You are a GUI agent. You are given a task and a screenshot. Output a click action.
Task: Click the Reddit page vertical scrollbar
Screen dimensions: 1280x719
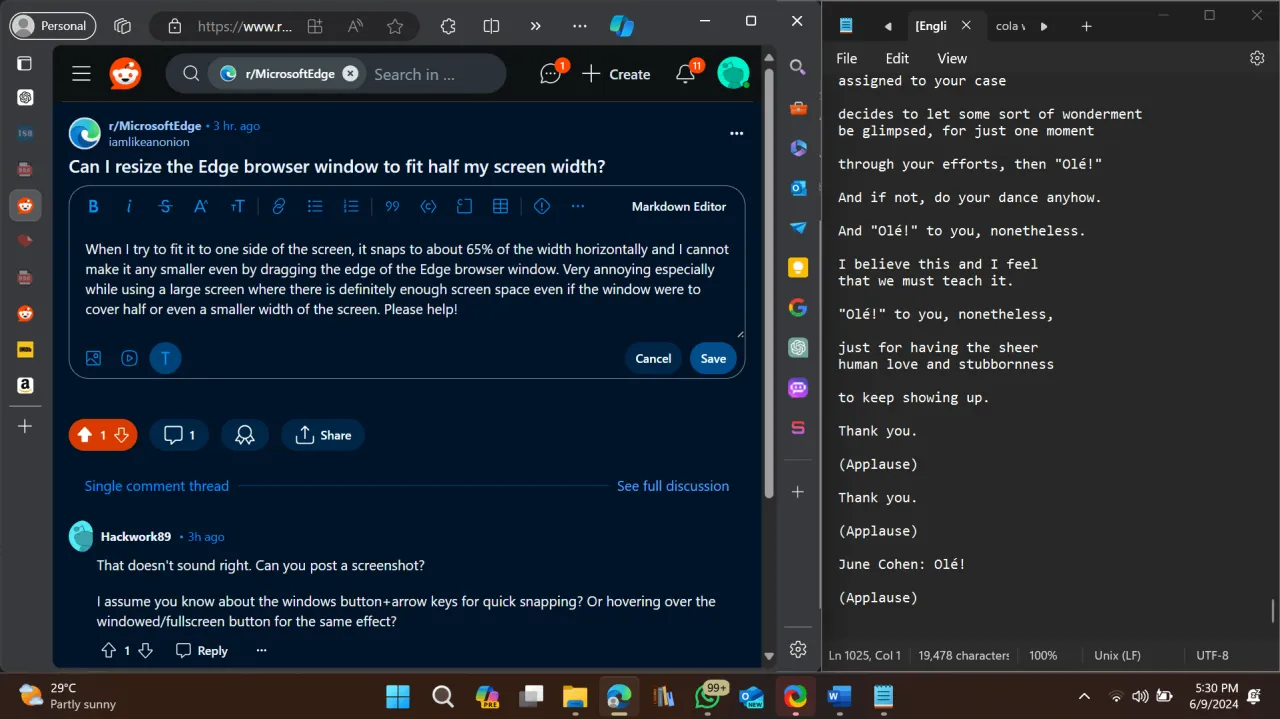(x=768, y=300)
